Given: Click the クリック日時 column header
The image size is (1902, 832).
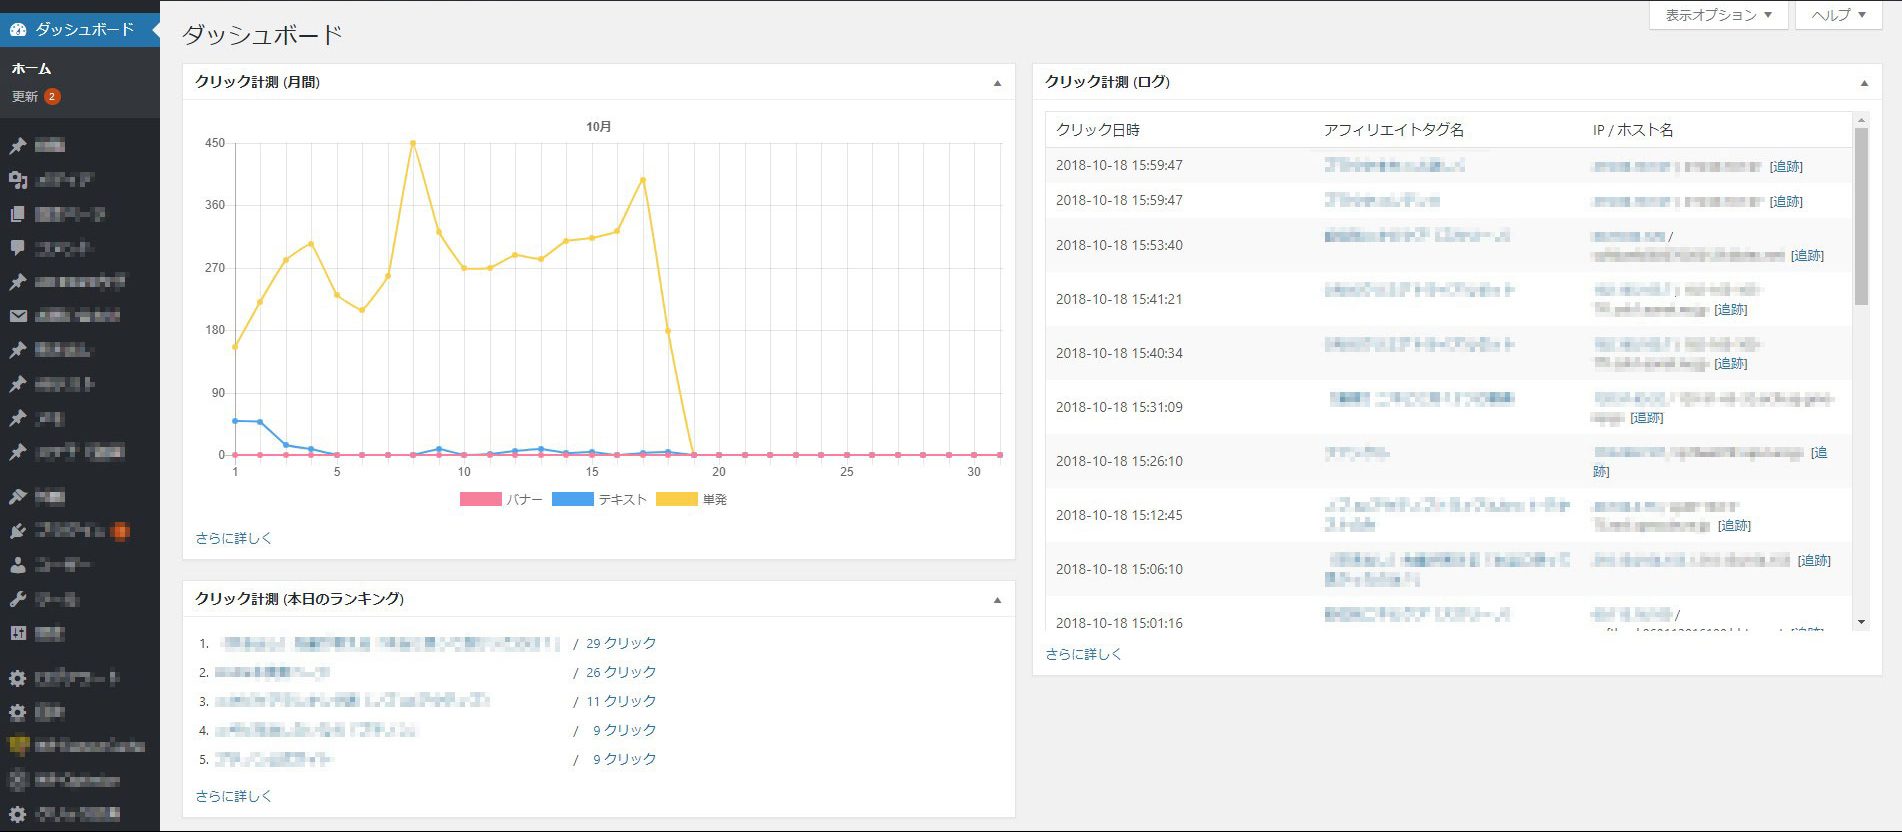Looking at the screenshot, I should click(x=1098, y=130).
